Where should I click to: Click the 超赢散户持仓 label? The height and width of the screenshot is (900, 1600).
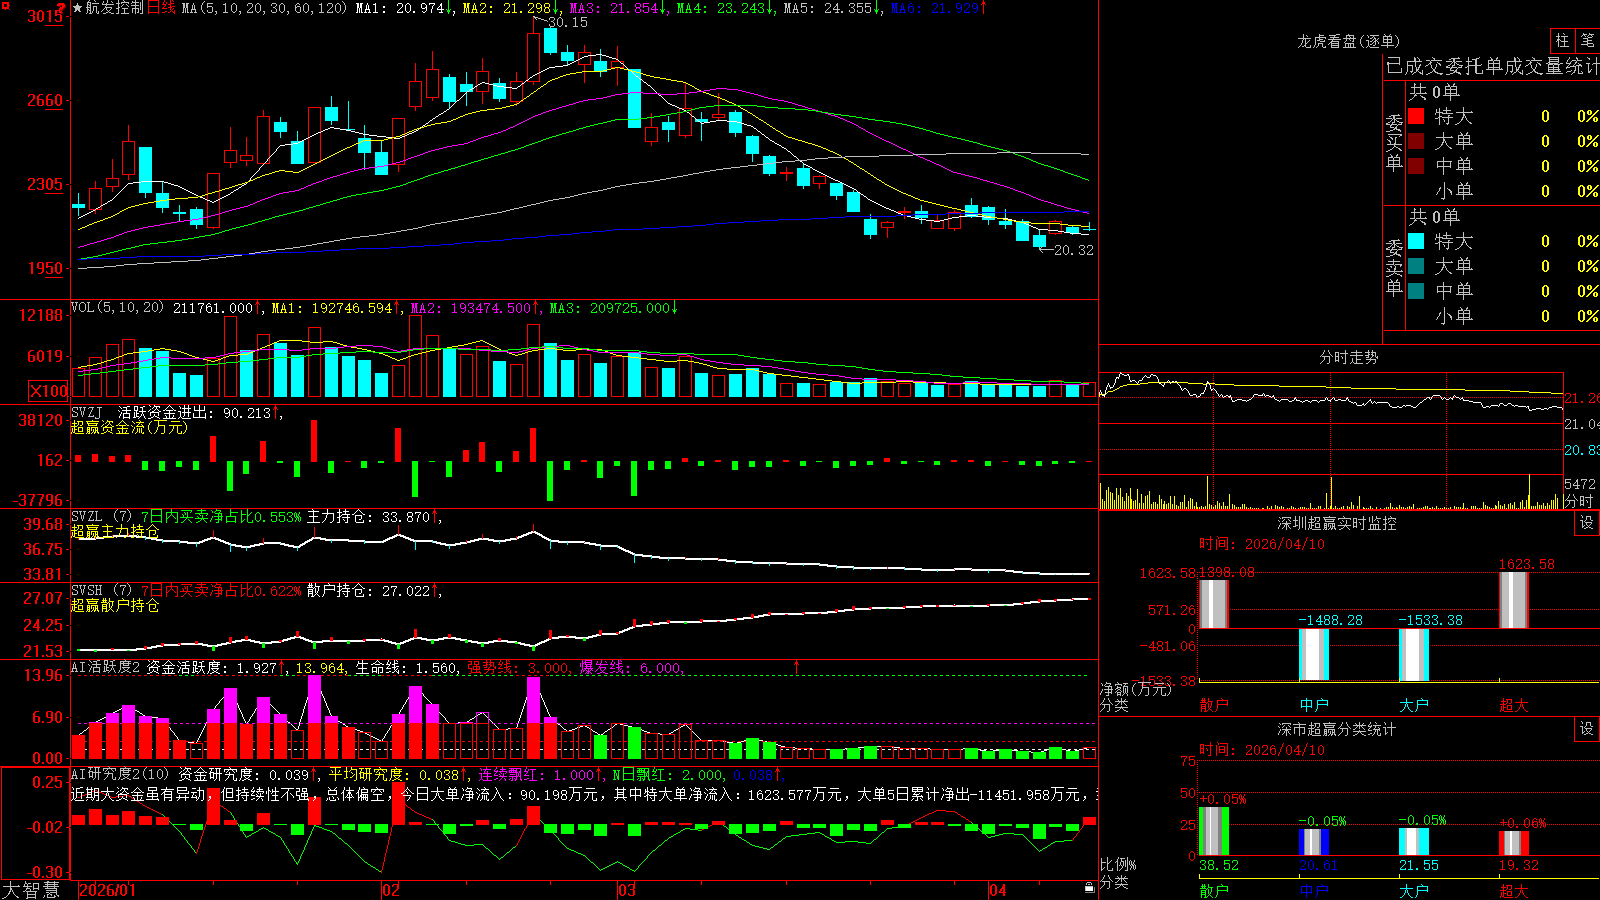coord(115,605)
